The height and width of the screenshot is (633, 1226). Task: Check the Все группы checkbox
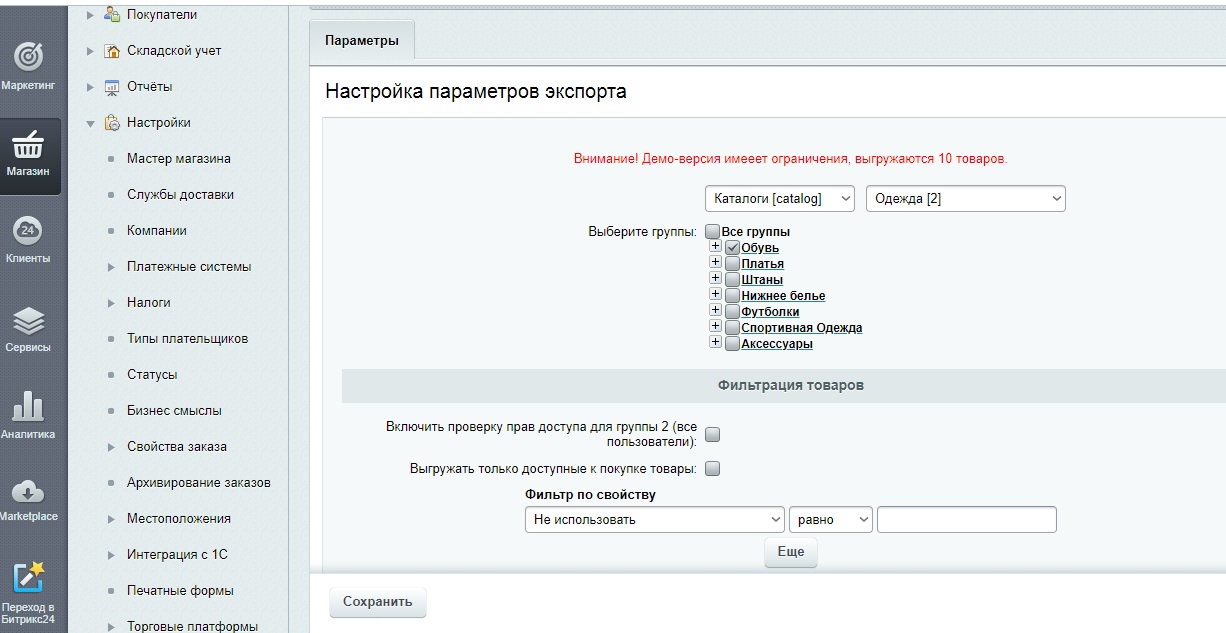712,231
